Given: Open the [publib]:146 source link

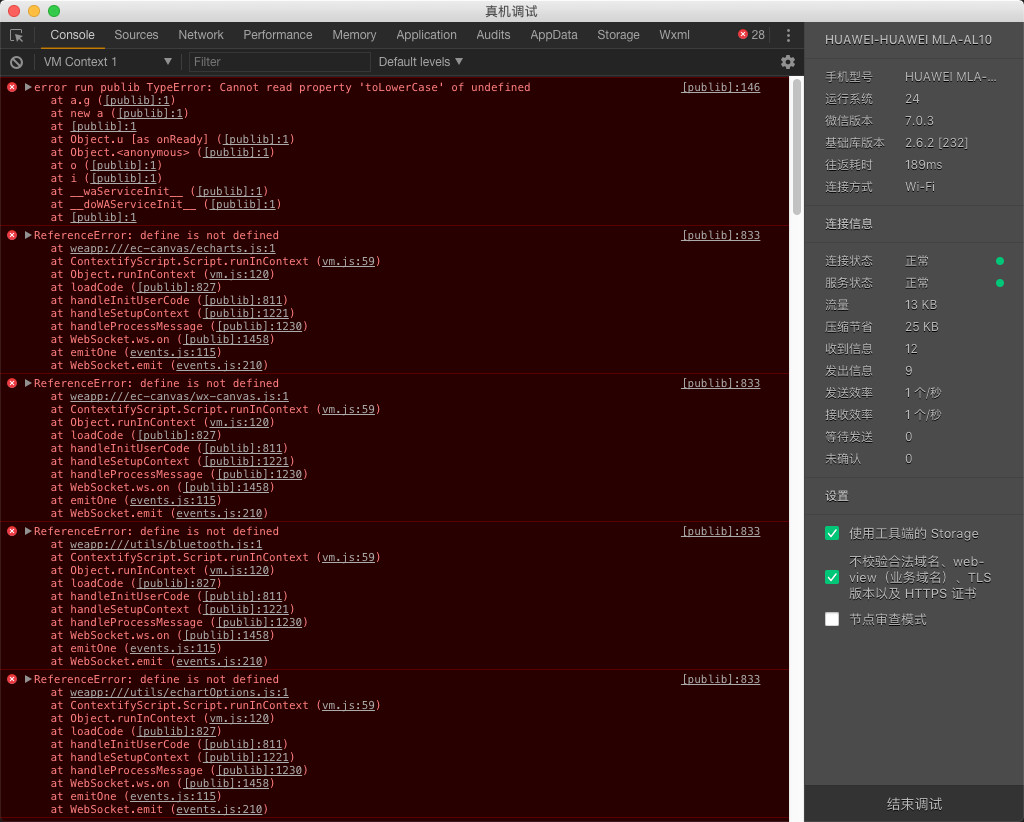Looking at the screenshot, I should click(720, 87).
